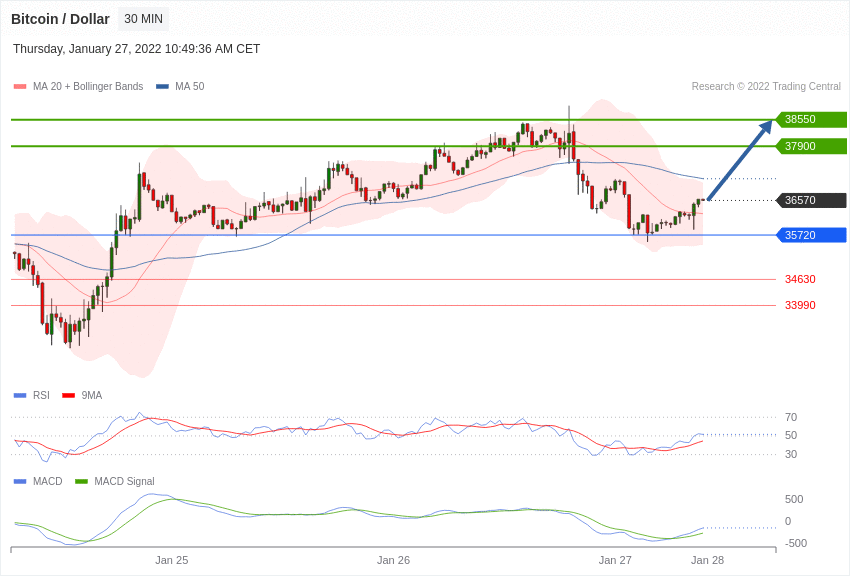The image size is (850, 576).
Task: Click the 9MA red legend swatch
Action: (69, 396)
